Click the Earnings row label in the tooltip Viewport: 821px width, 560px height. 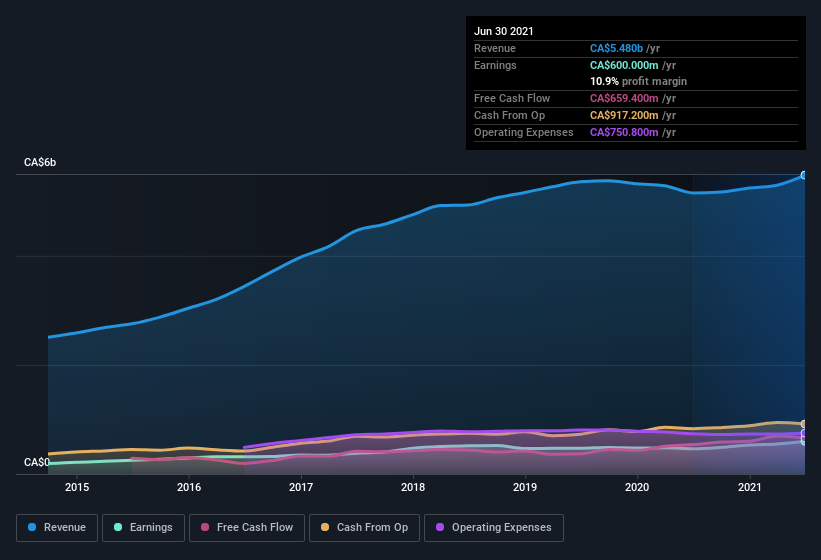tap(495, 65)
